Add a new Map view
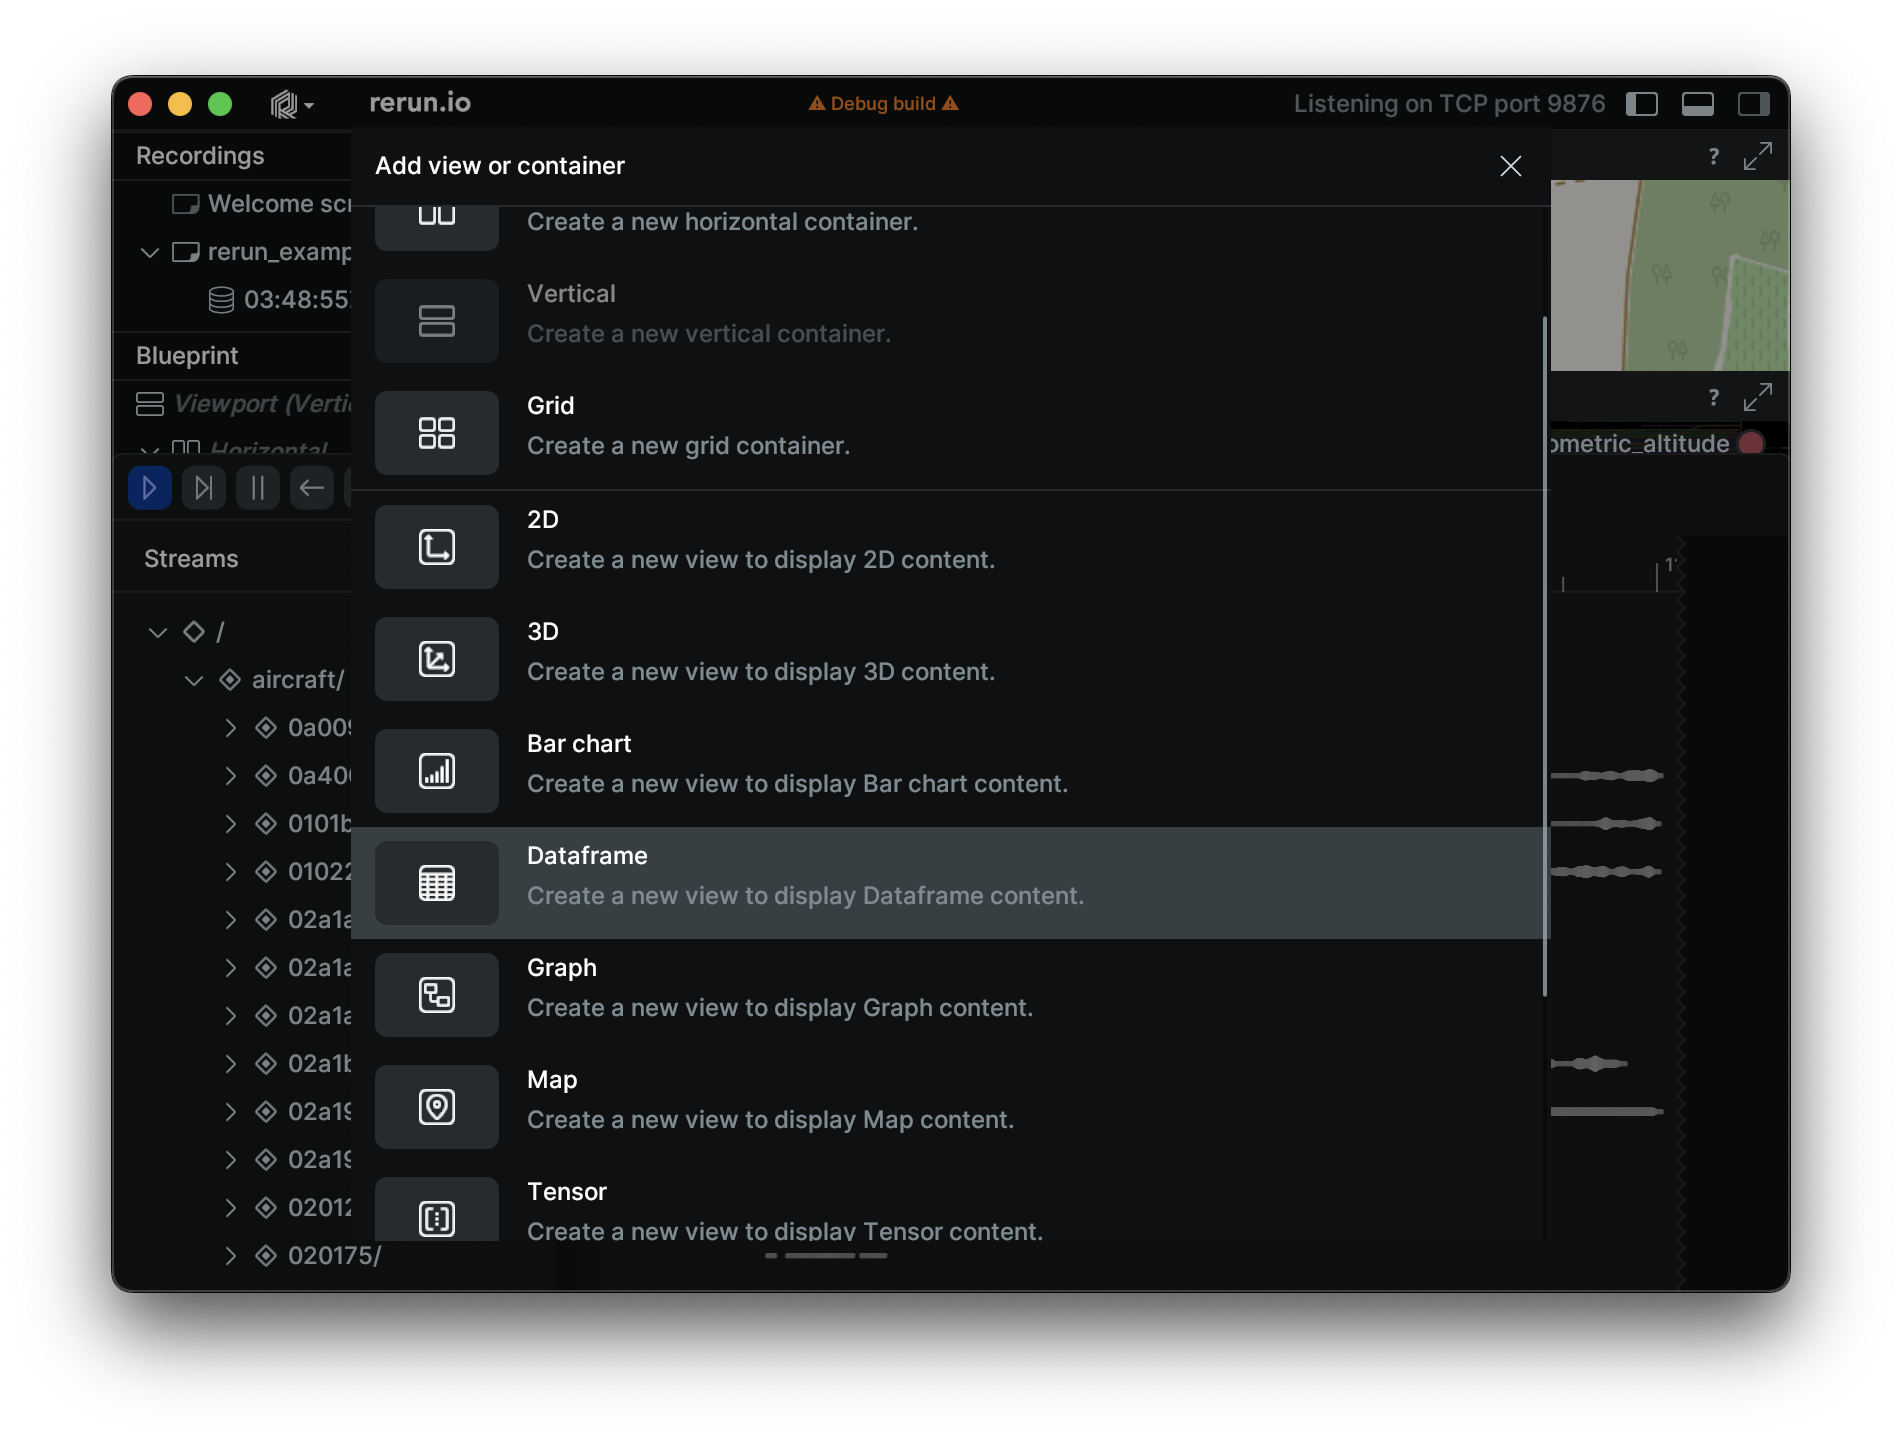 point(950,1107)
